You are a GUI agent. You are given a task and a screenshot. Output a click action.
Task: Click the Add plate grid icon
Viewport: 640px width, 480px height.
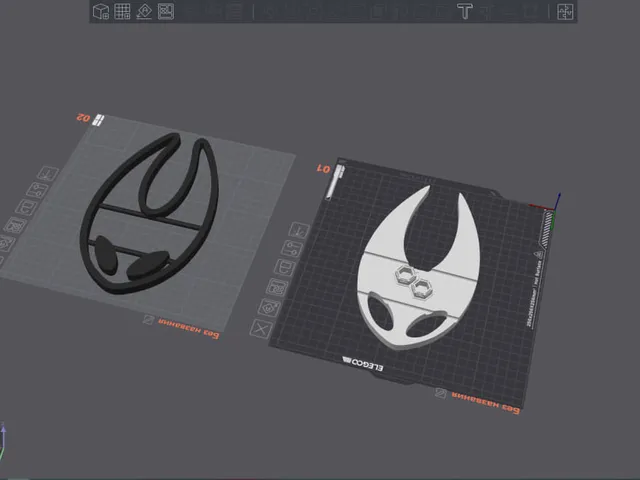click(122, 11)
